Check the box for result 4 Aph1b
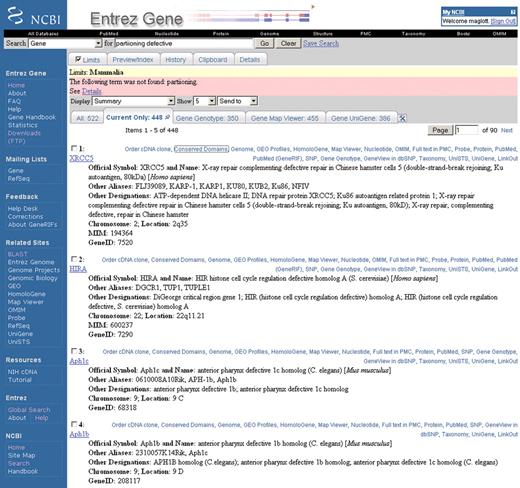Image resolution: width=520 pixels, height=488 pixels. click(74, 424)
